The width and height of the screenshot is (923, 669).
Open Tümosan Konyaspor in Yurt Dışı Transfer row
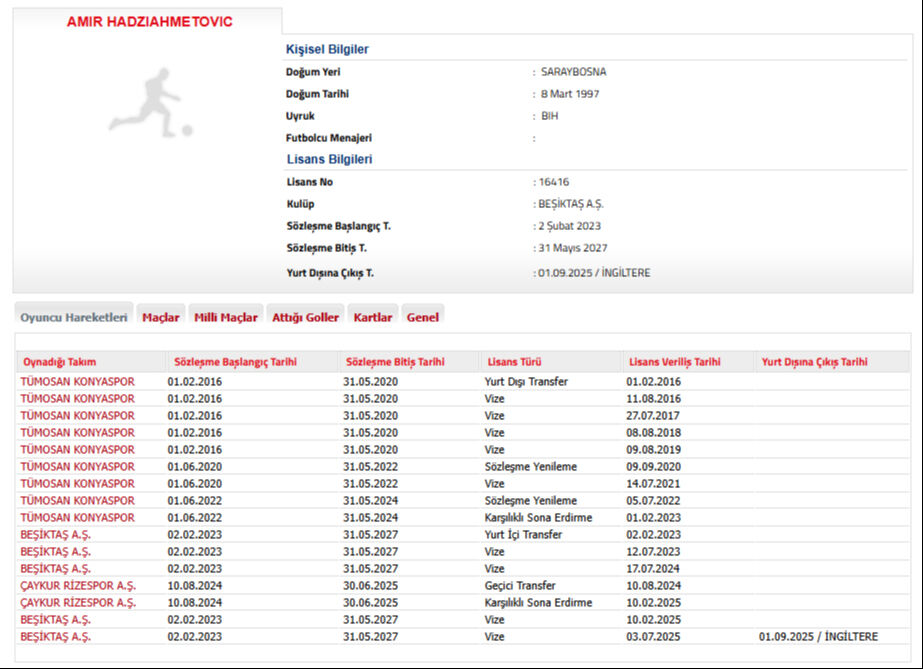pyautogui.click(x=77, y=381)
